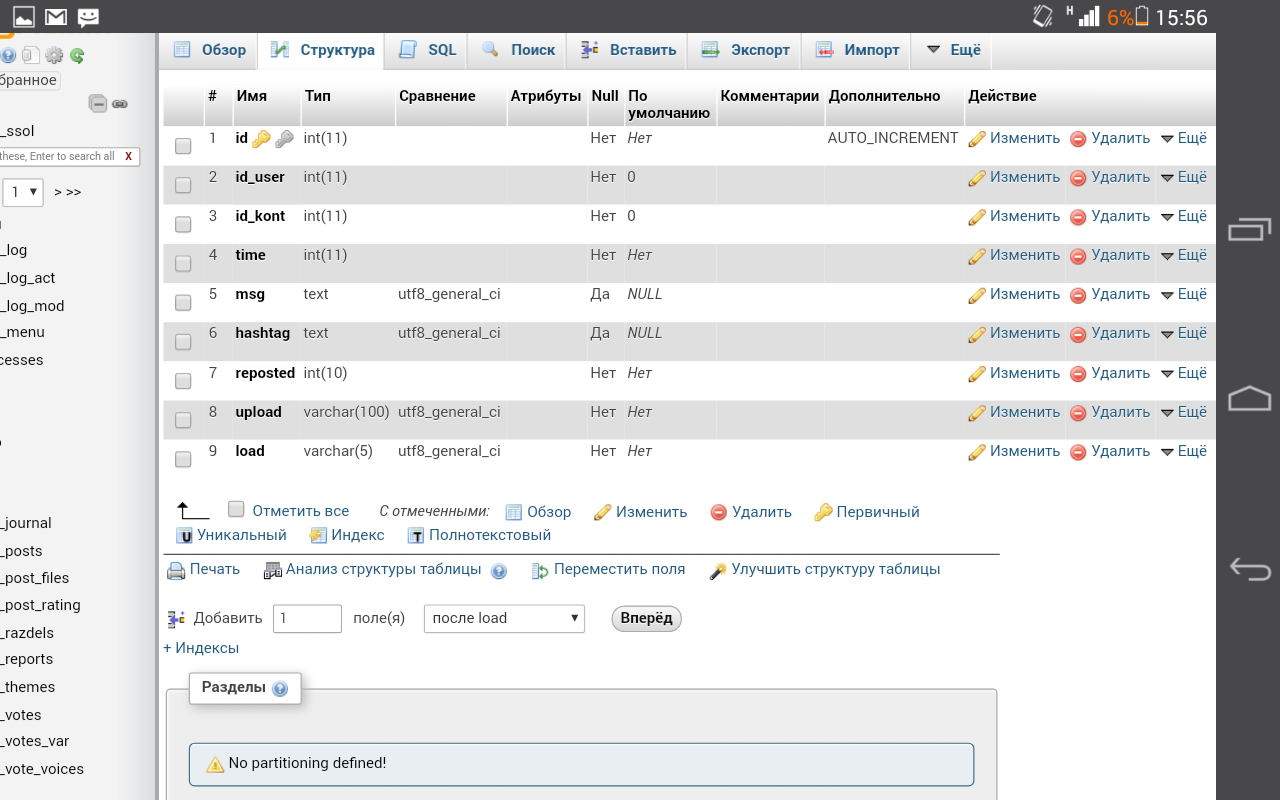This screenshot has width=1280, height=800.
Task: Open the Экспорт tab
Action: coord(745,50)
